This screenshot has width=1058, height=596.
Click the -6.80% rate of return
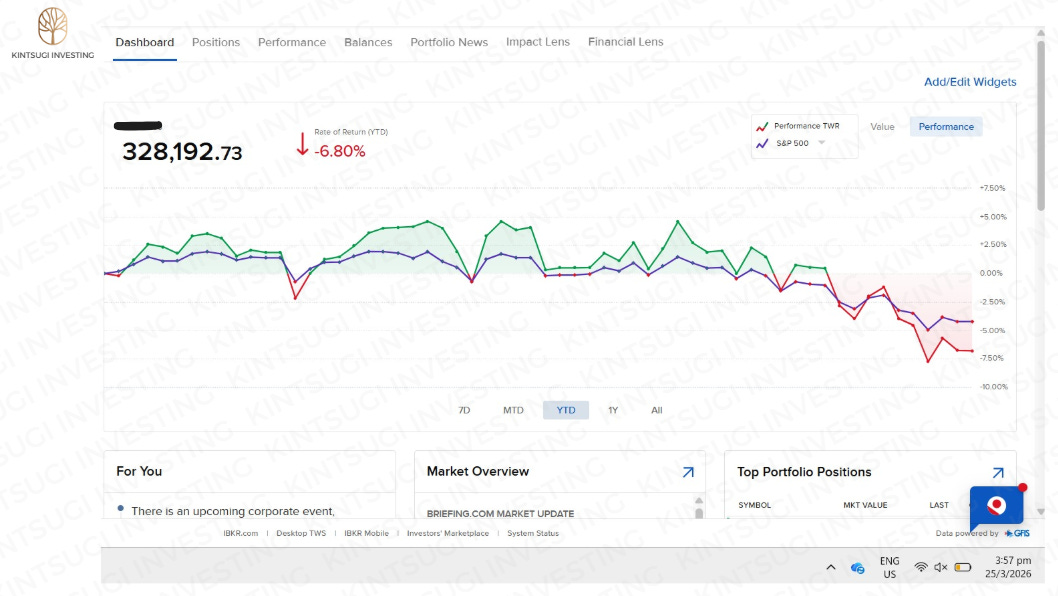[x=340, y=151]
